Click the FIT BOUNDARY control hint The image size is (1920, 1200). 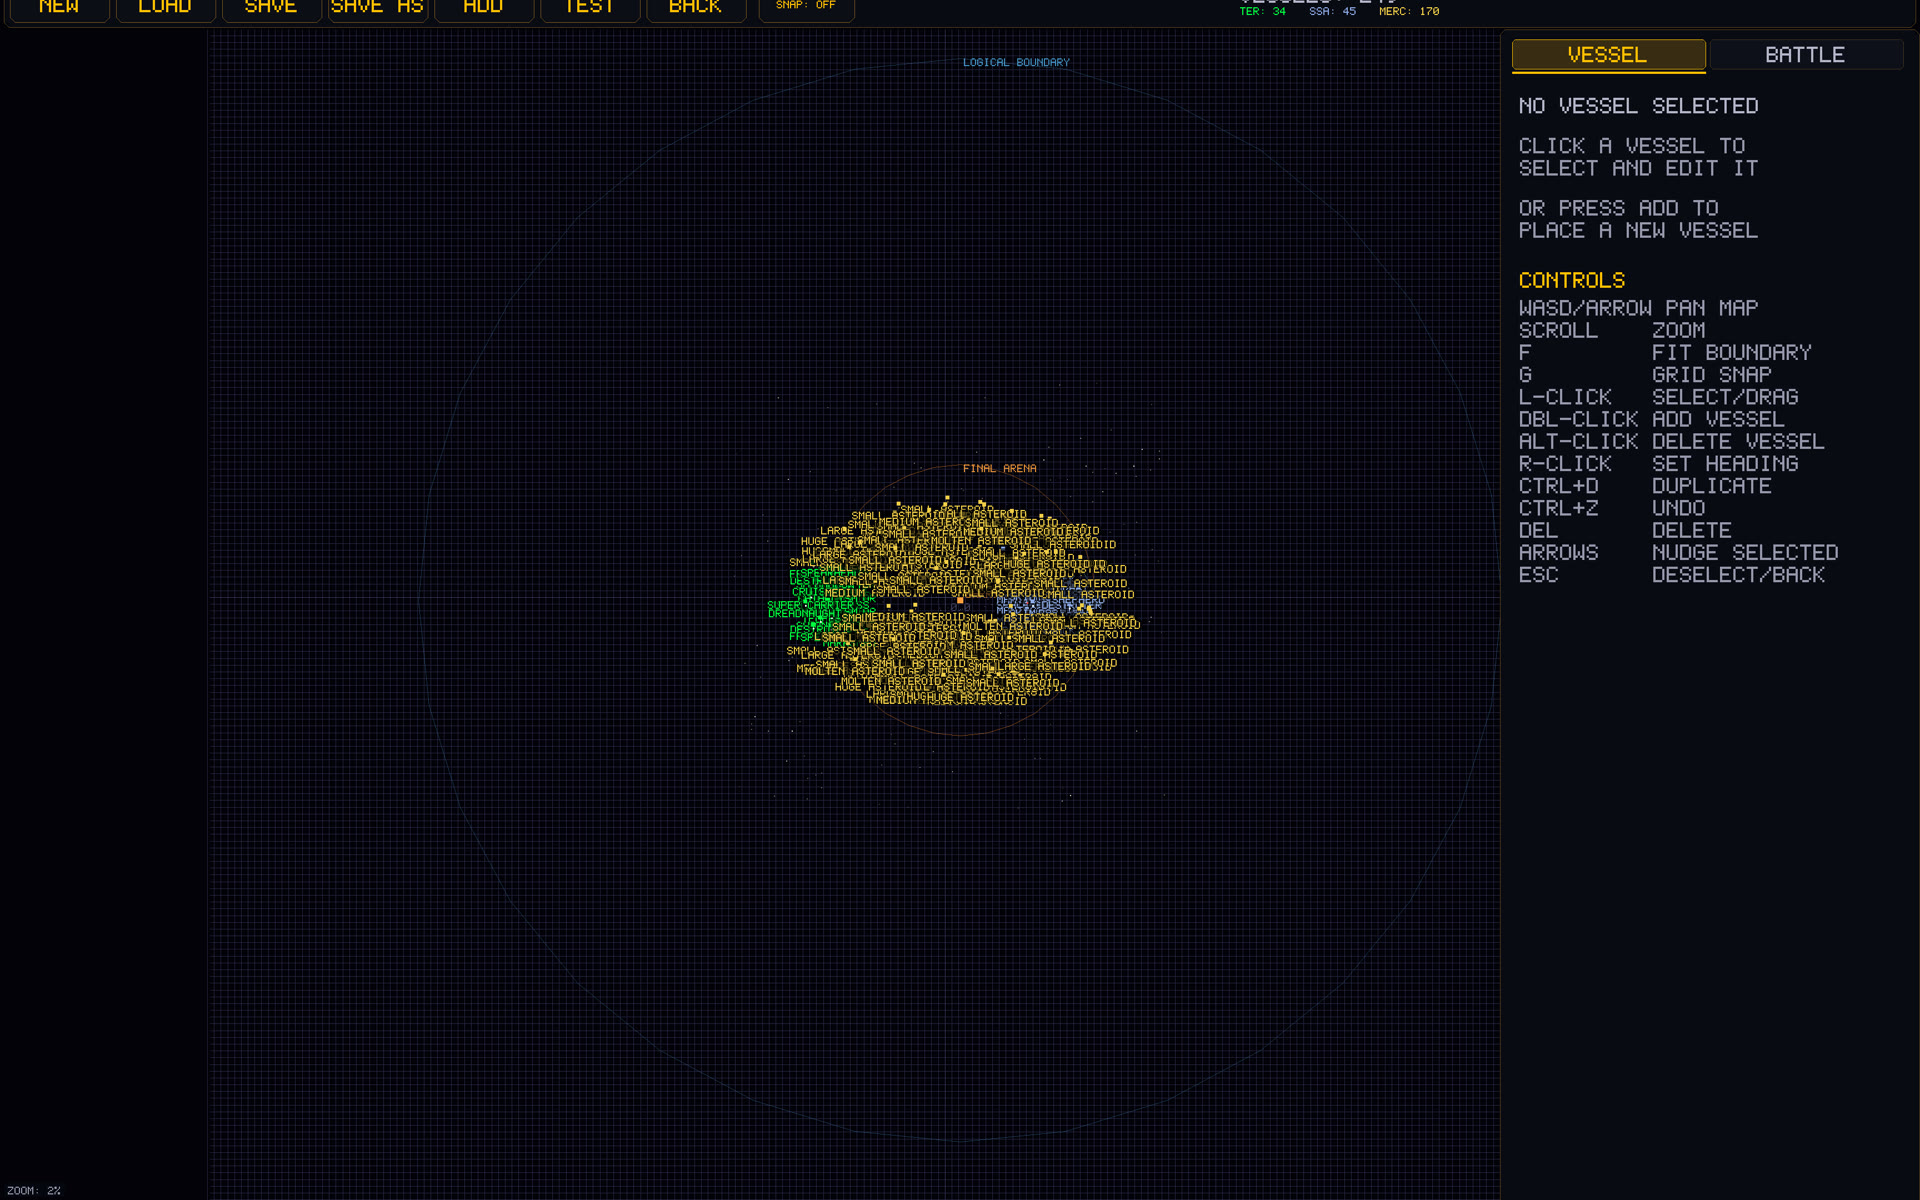coord(1731,353)
